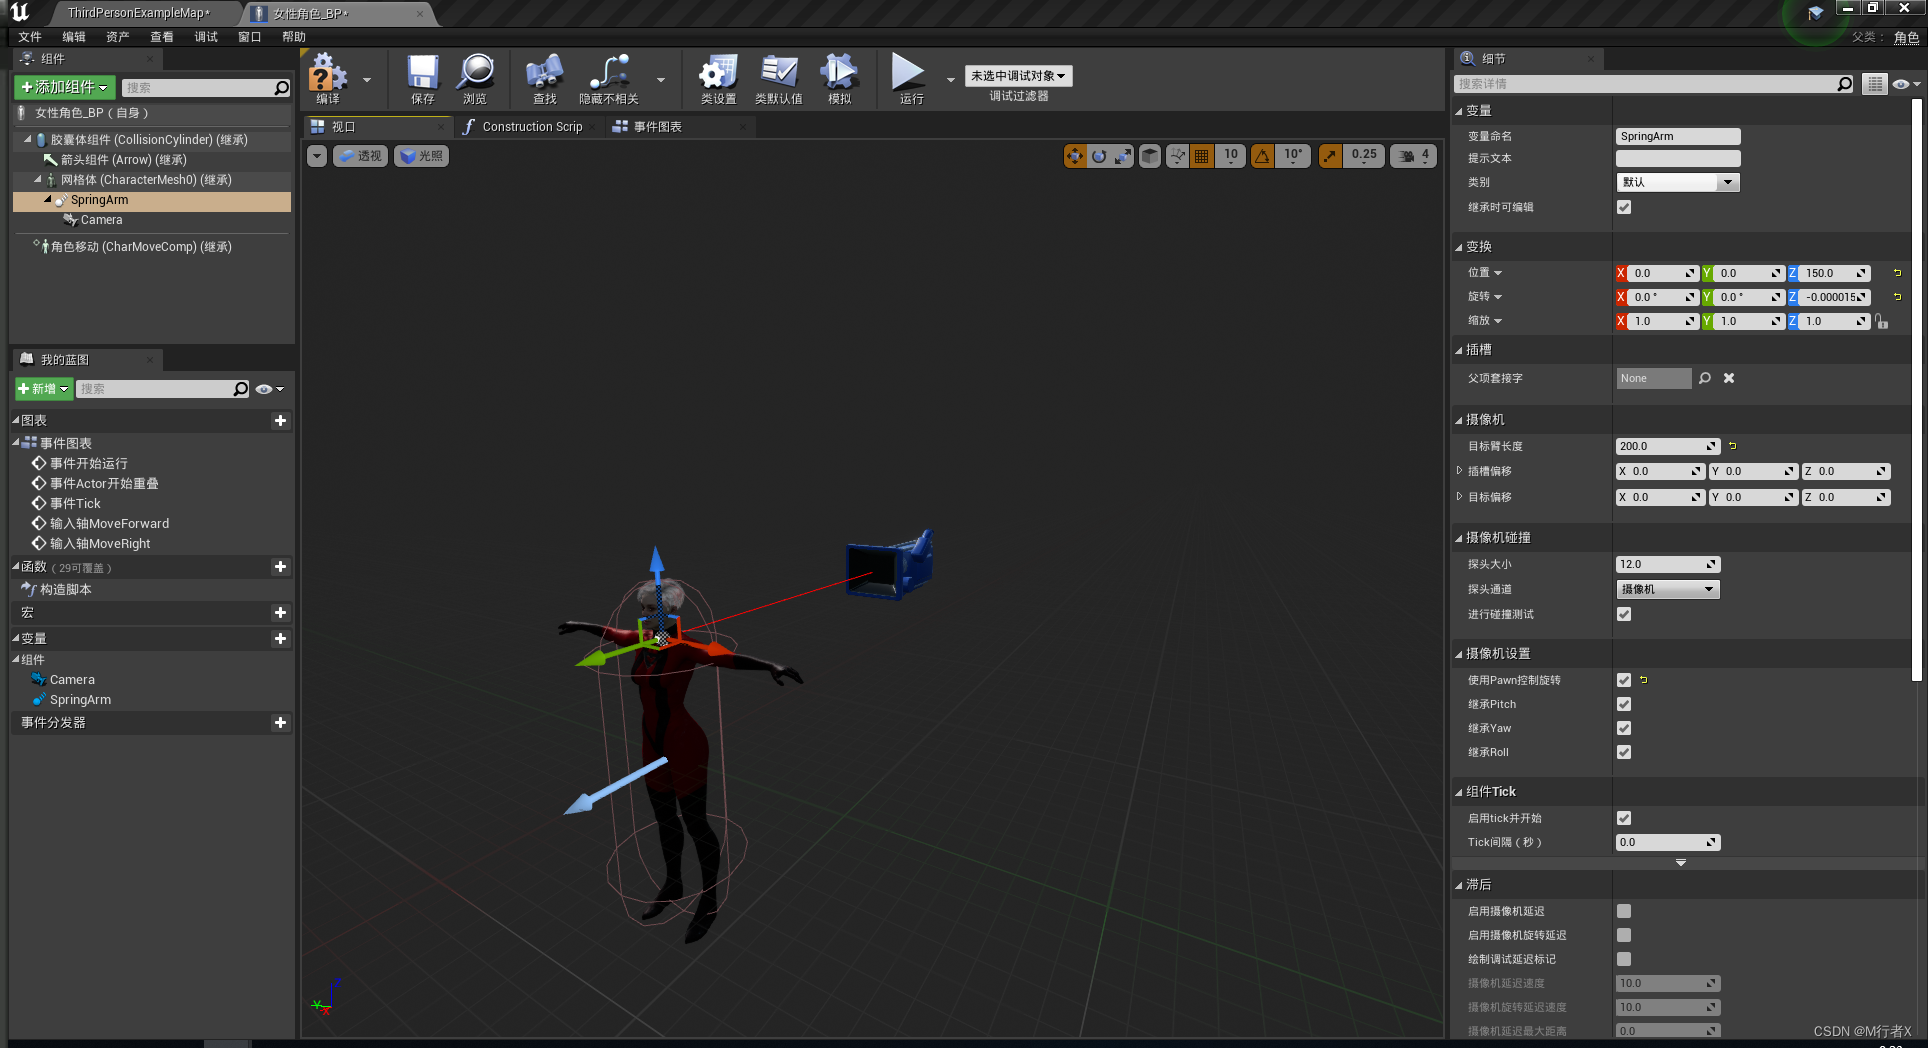Open the 文件 menu
Image resolution: width=1928 pixels, height=1048 pixels.
point(30,37)
